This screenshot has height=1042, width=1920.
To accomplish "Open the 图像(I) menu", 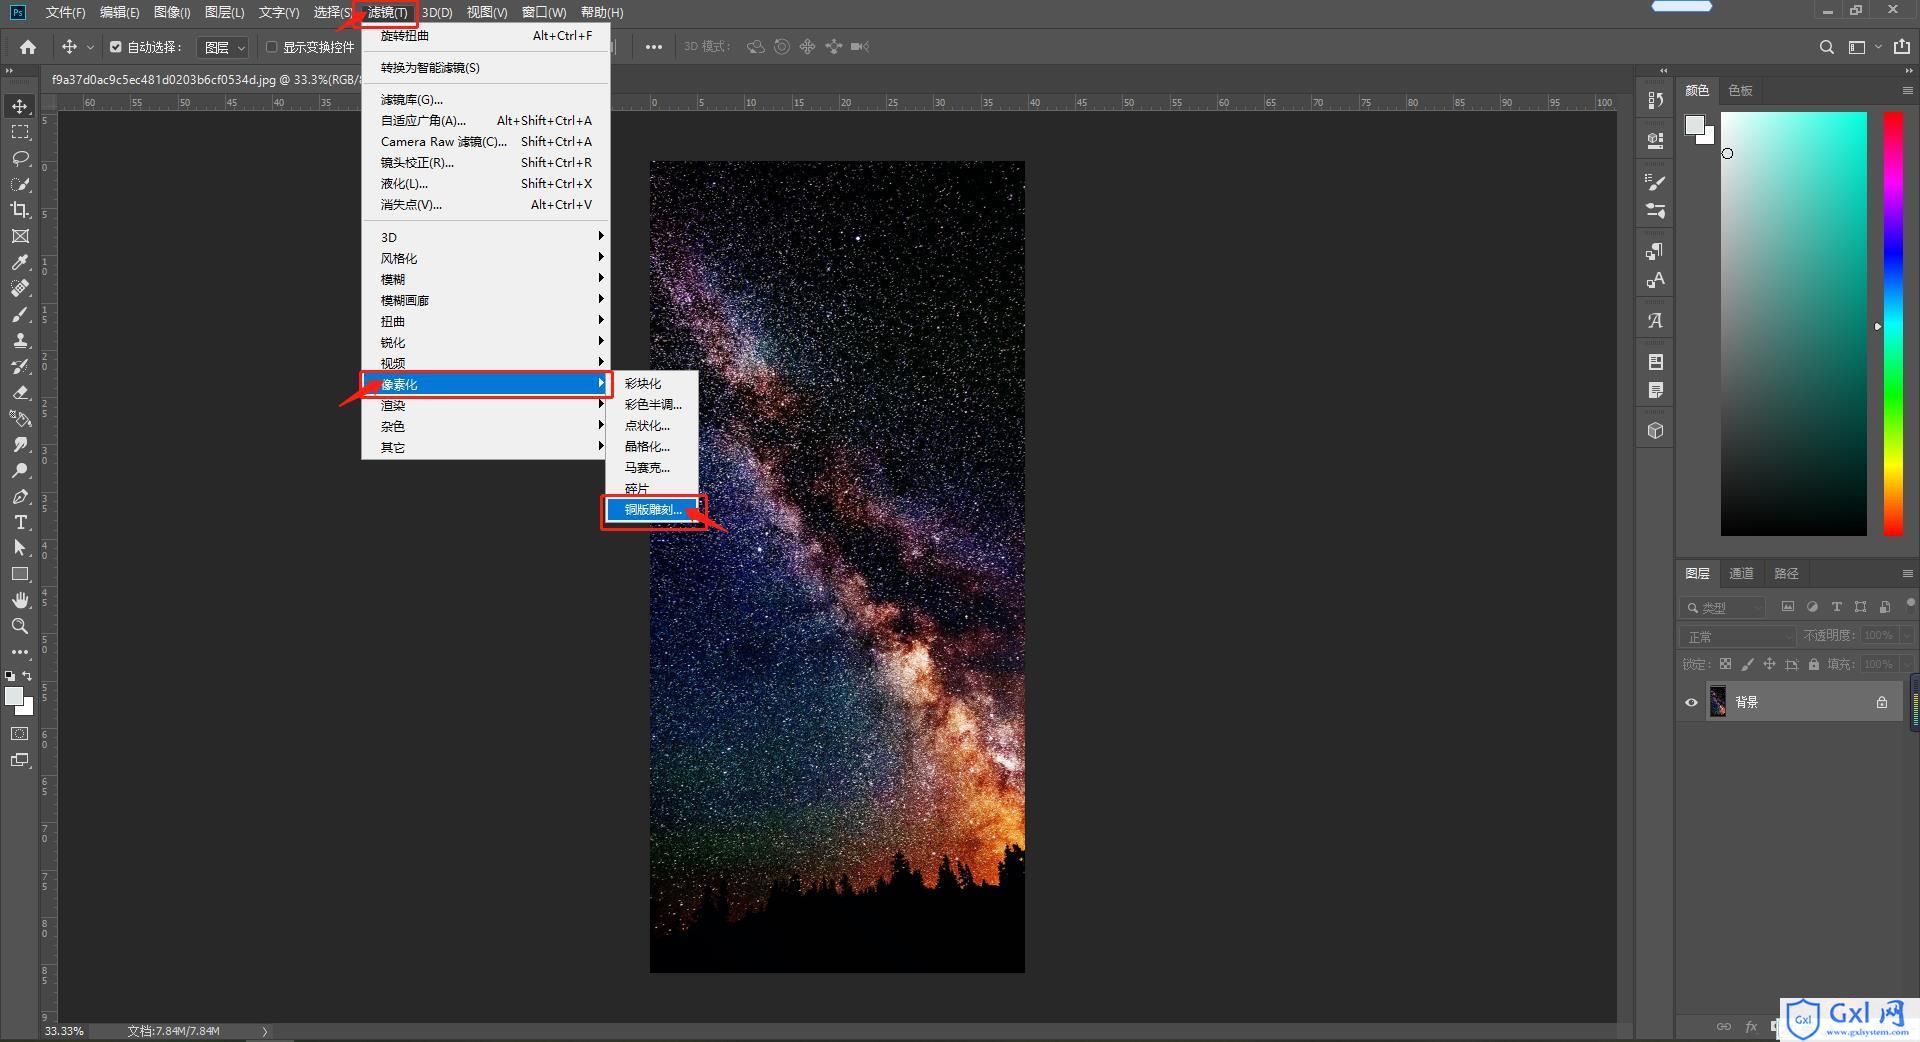I will coord(172,12).
